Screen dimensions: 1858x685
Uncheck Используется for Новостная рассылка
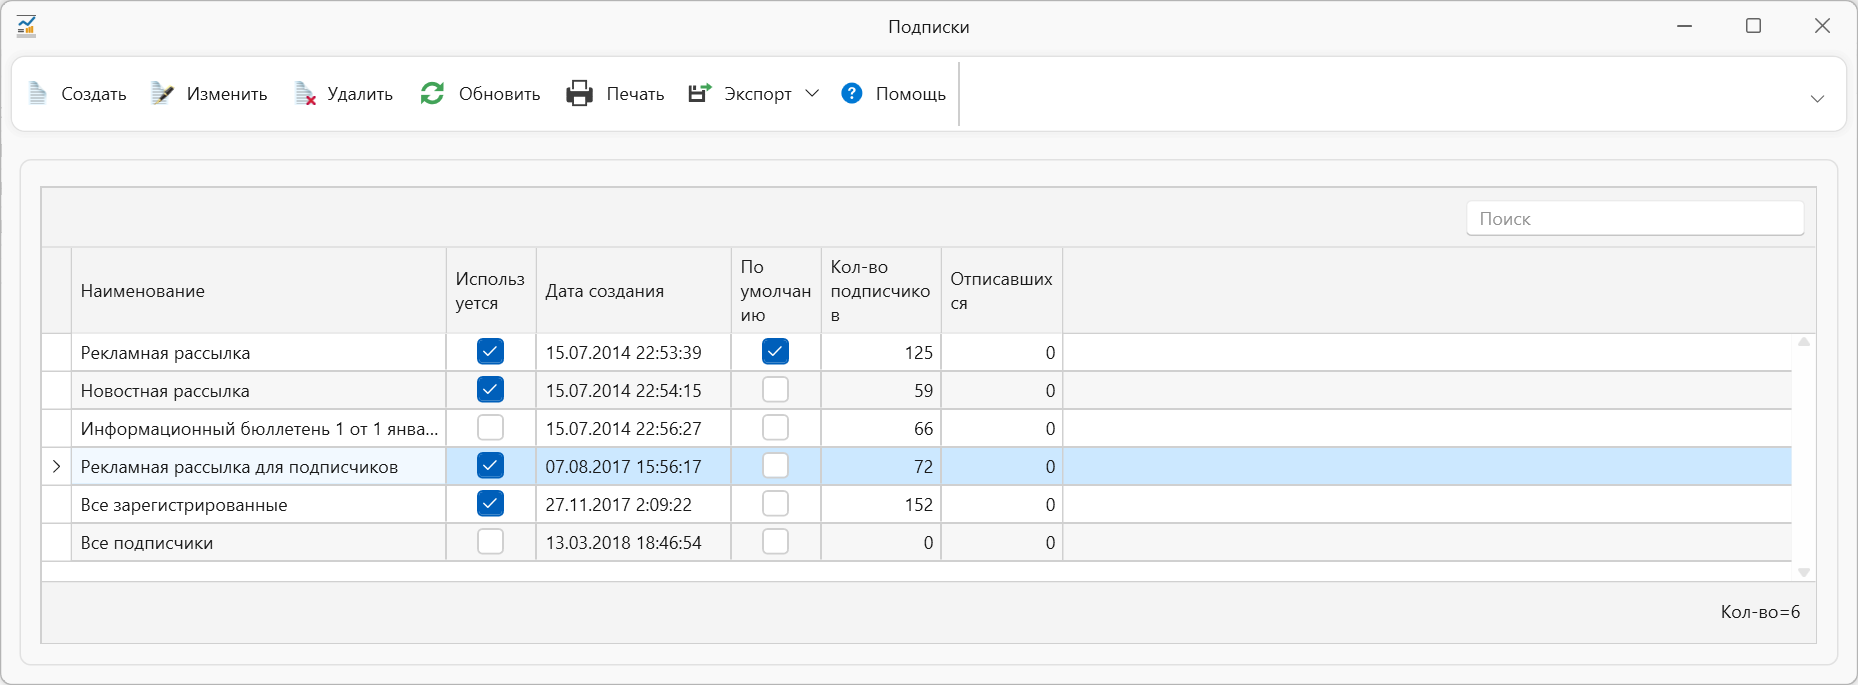tap(490, 389)
